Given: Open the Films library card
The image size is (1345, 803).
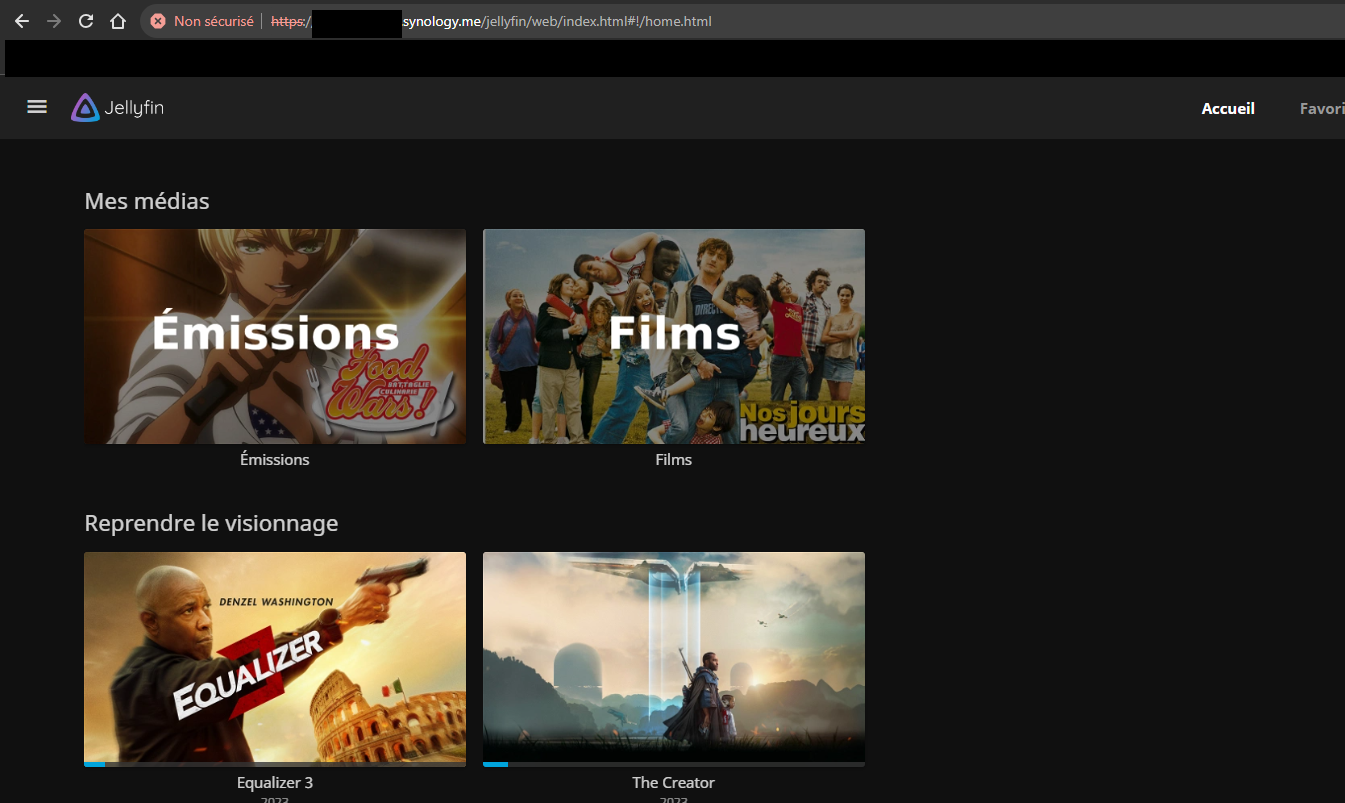Looking at the screenshot, I should click(674, 336).
